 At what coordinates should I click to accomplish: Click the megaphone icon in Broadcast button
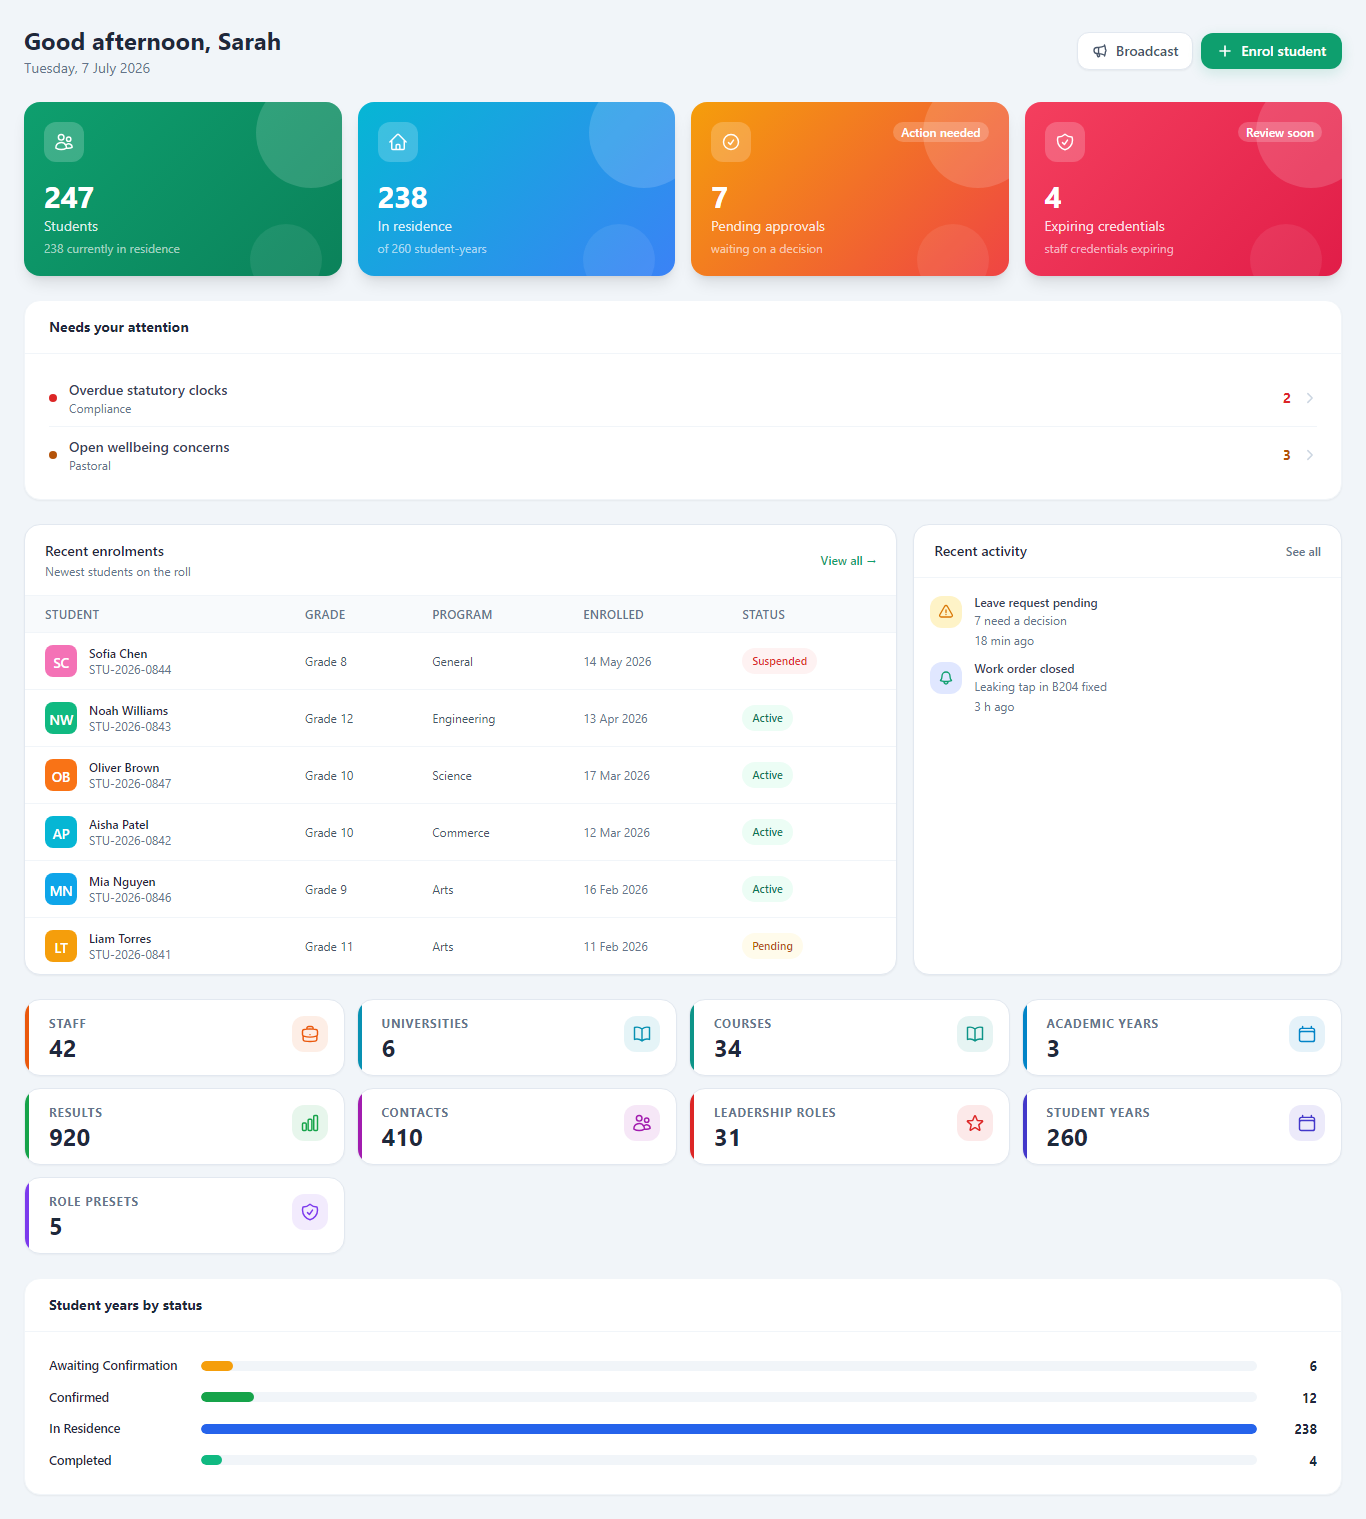[1100, 51]
